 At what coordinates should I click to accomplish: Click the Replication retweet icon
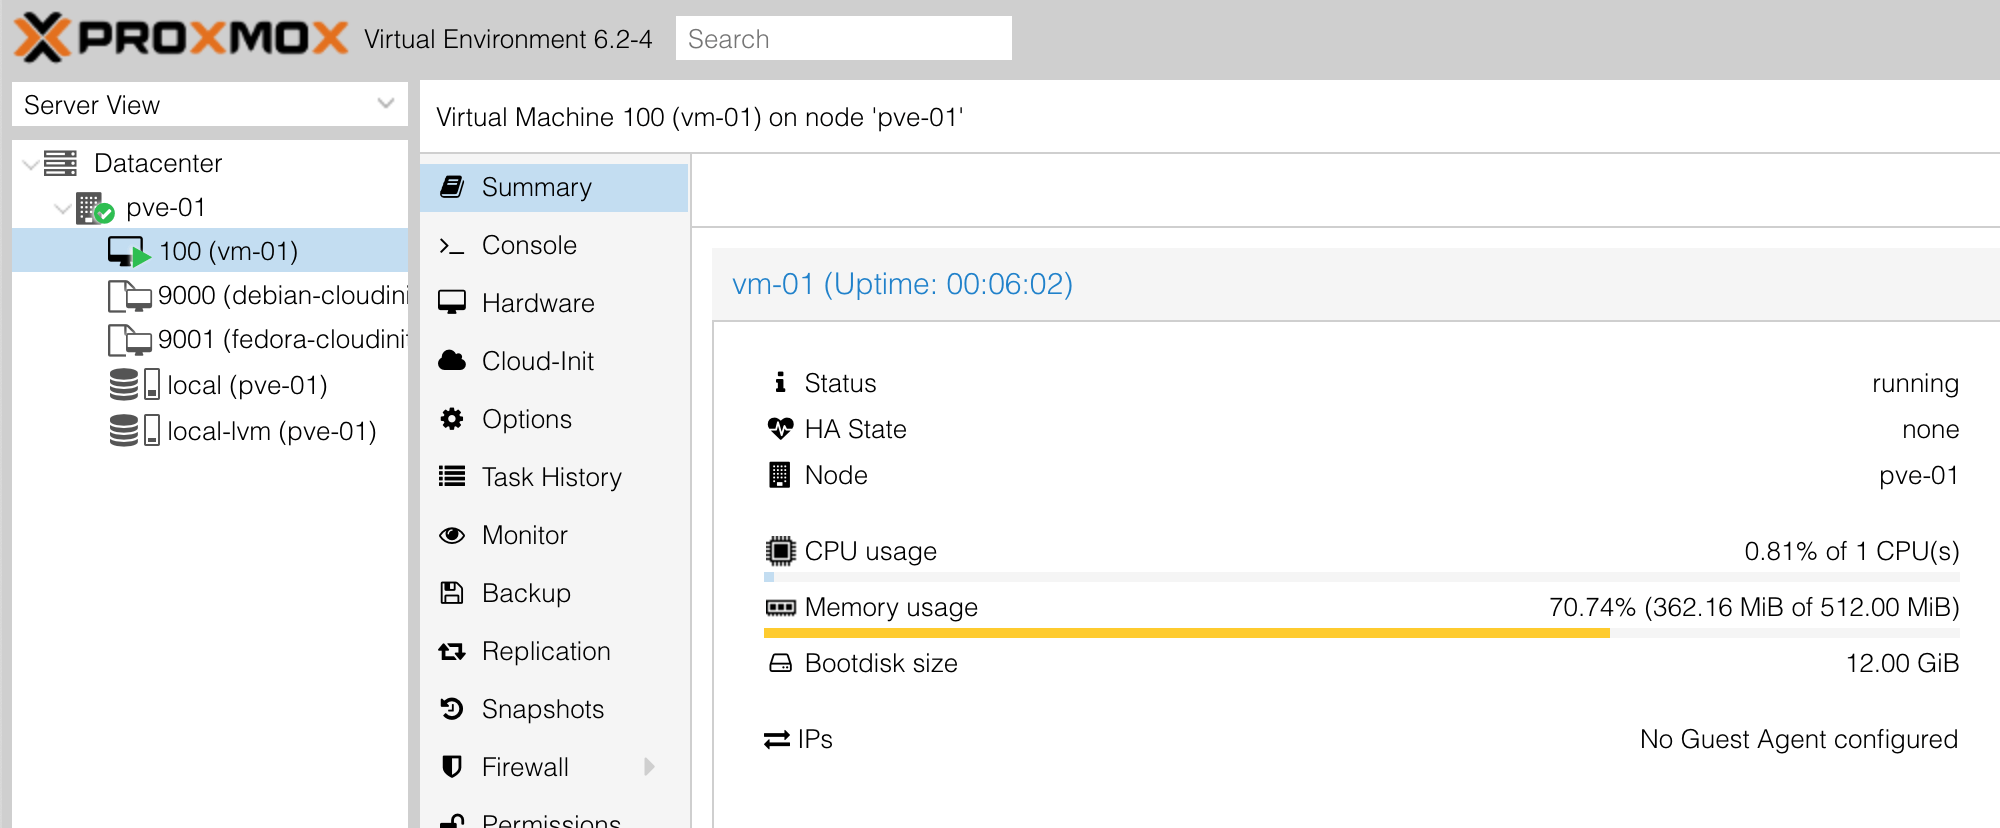tap(452, 651)
